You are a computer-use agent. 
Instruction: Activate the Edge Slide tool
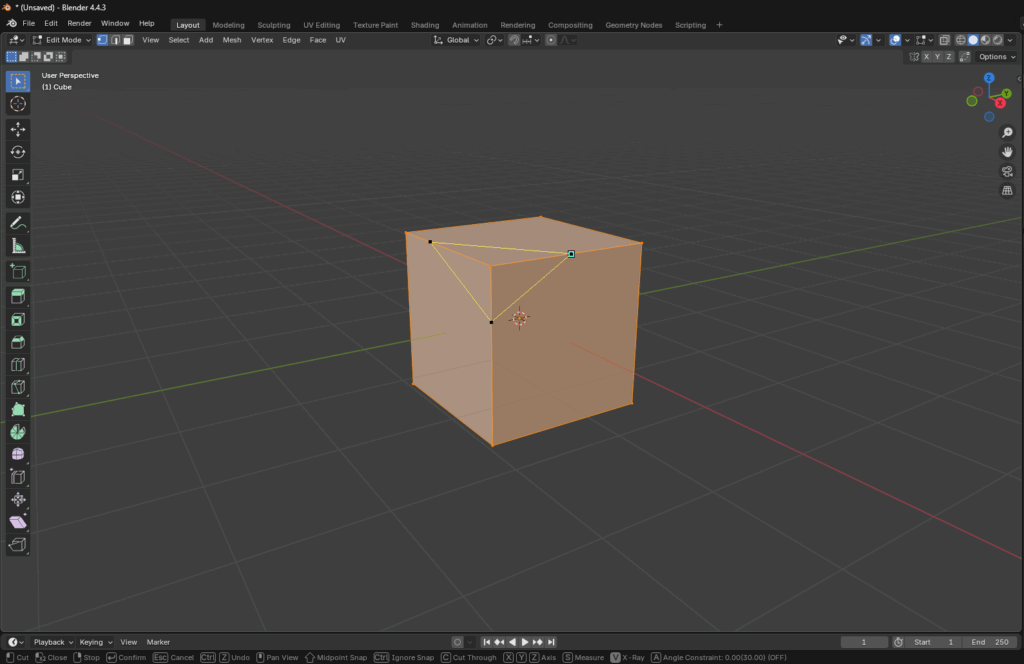coord(18,477)
